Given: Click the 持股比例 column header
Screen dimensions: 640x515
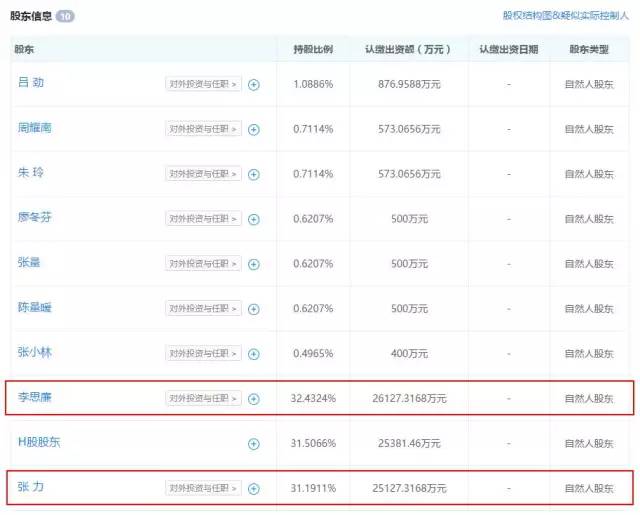Looking at the screenshot, I should [313, 49].
